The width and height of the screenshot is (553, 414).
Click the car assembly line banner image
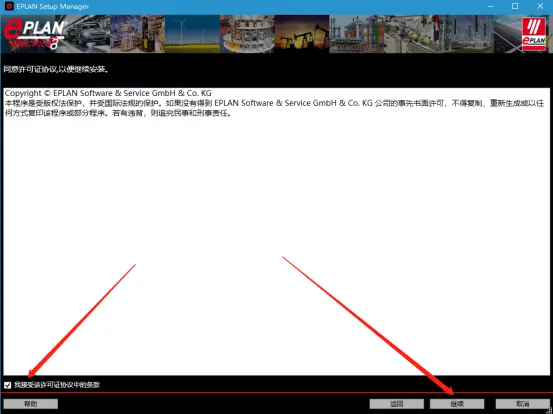pos(88,34)
